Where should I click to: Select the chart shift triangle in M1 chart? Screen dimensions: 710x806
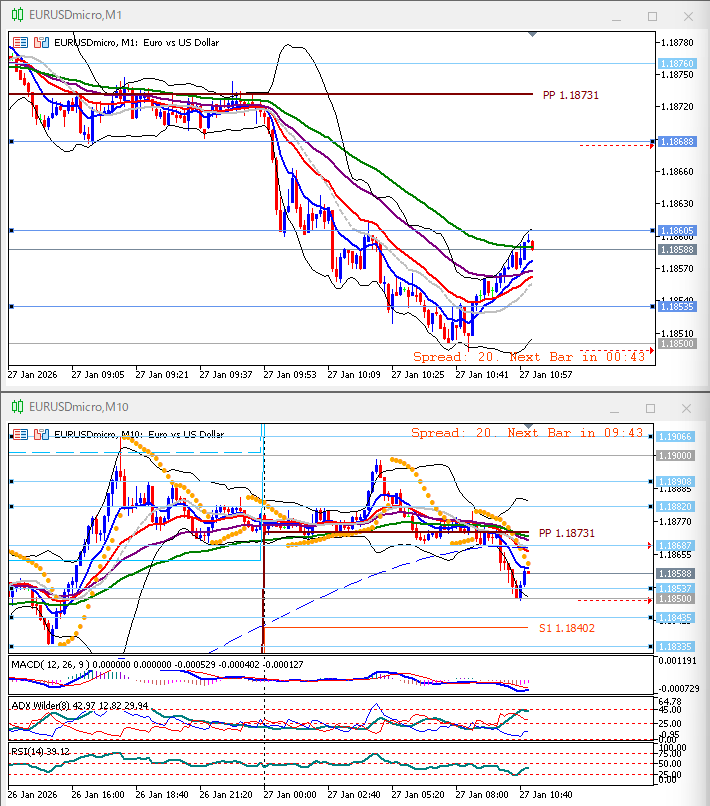(532, 34)
